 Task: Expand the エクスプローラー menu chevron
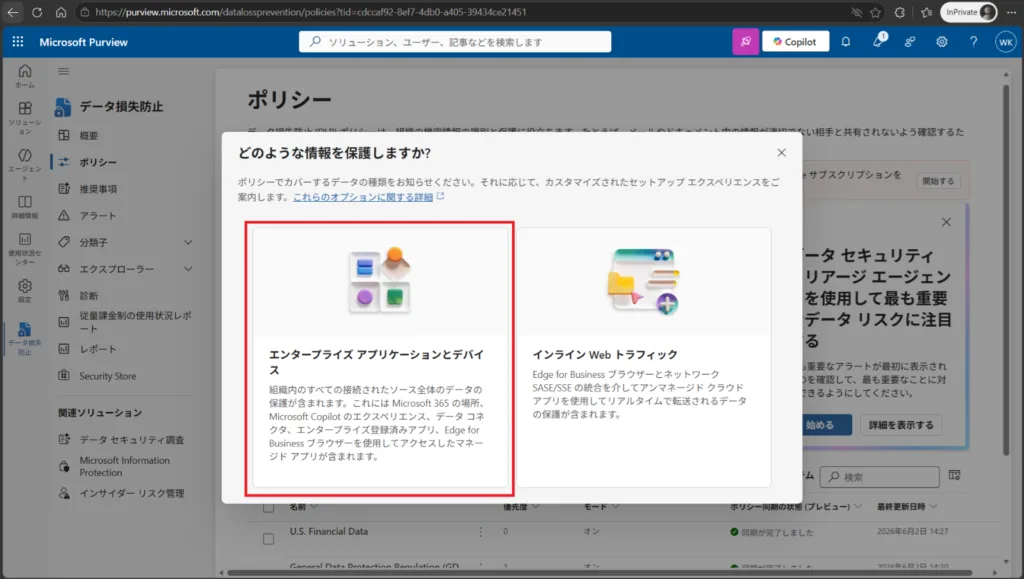(x=188, y=269)
